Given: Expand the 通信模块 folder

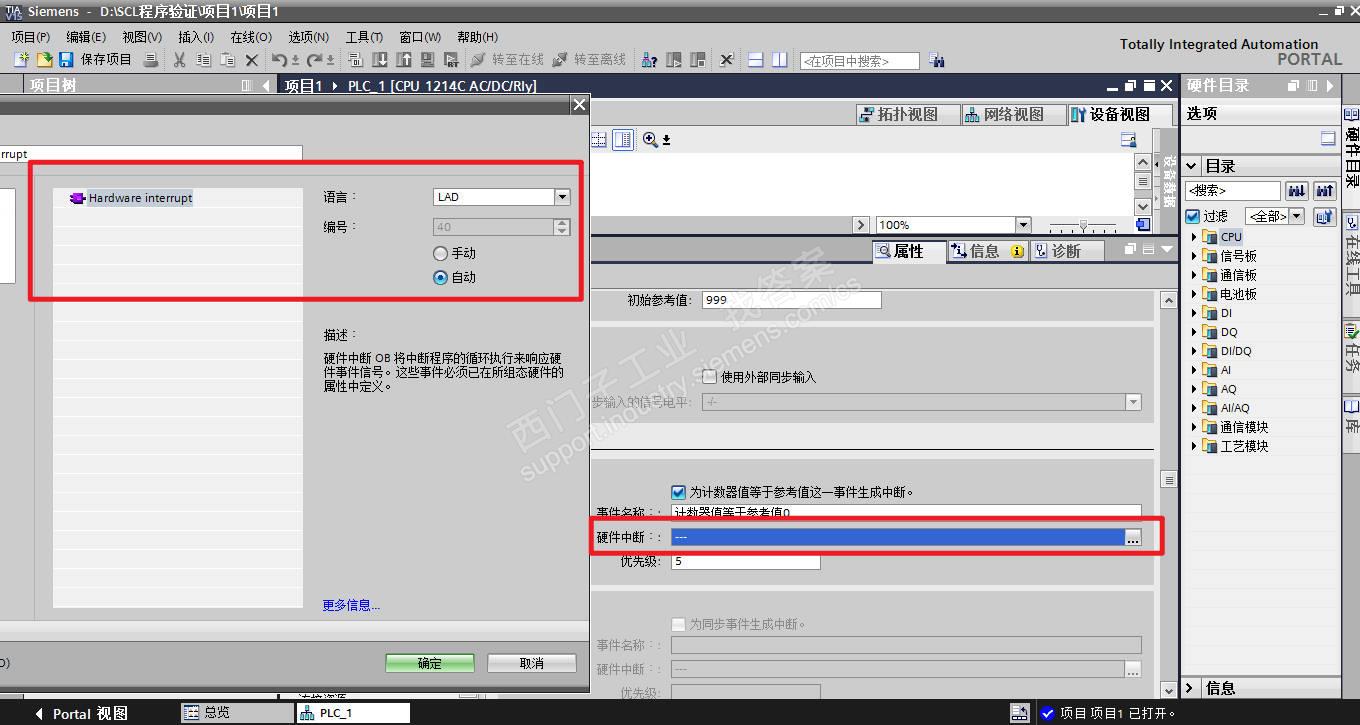Looking at the screenshot, I should click(1194, 427).
